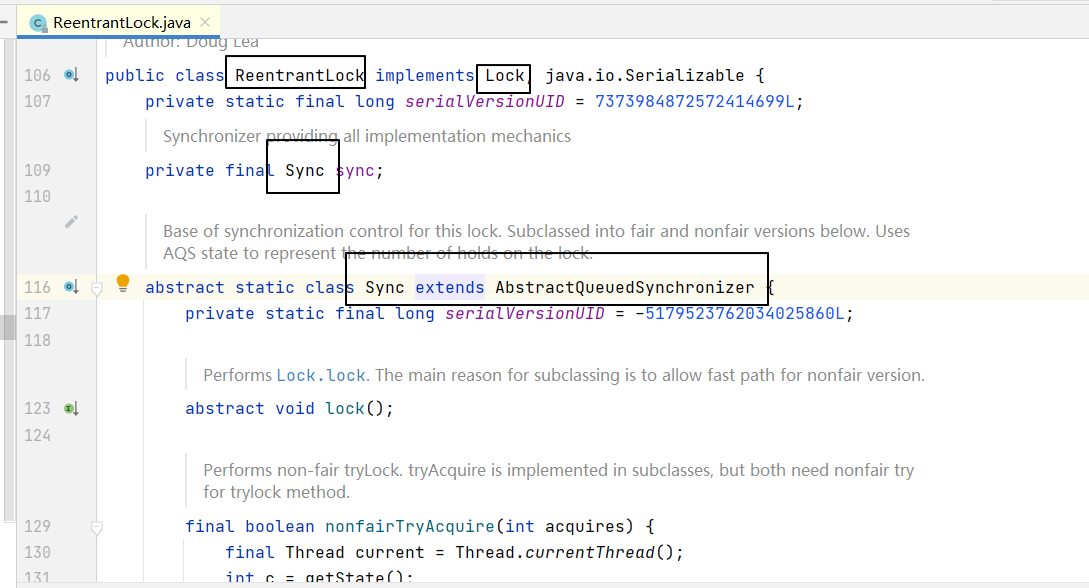Image resolution: width=1089 pixels, height=588 pixels.
Task: Click AbstractQueuedSynchronizer in the extends clause
Action: (x=625, y=288)
